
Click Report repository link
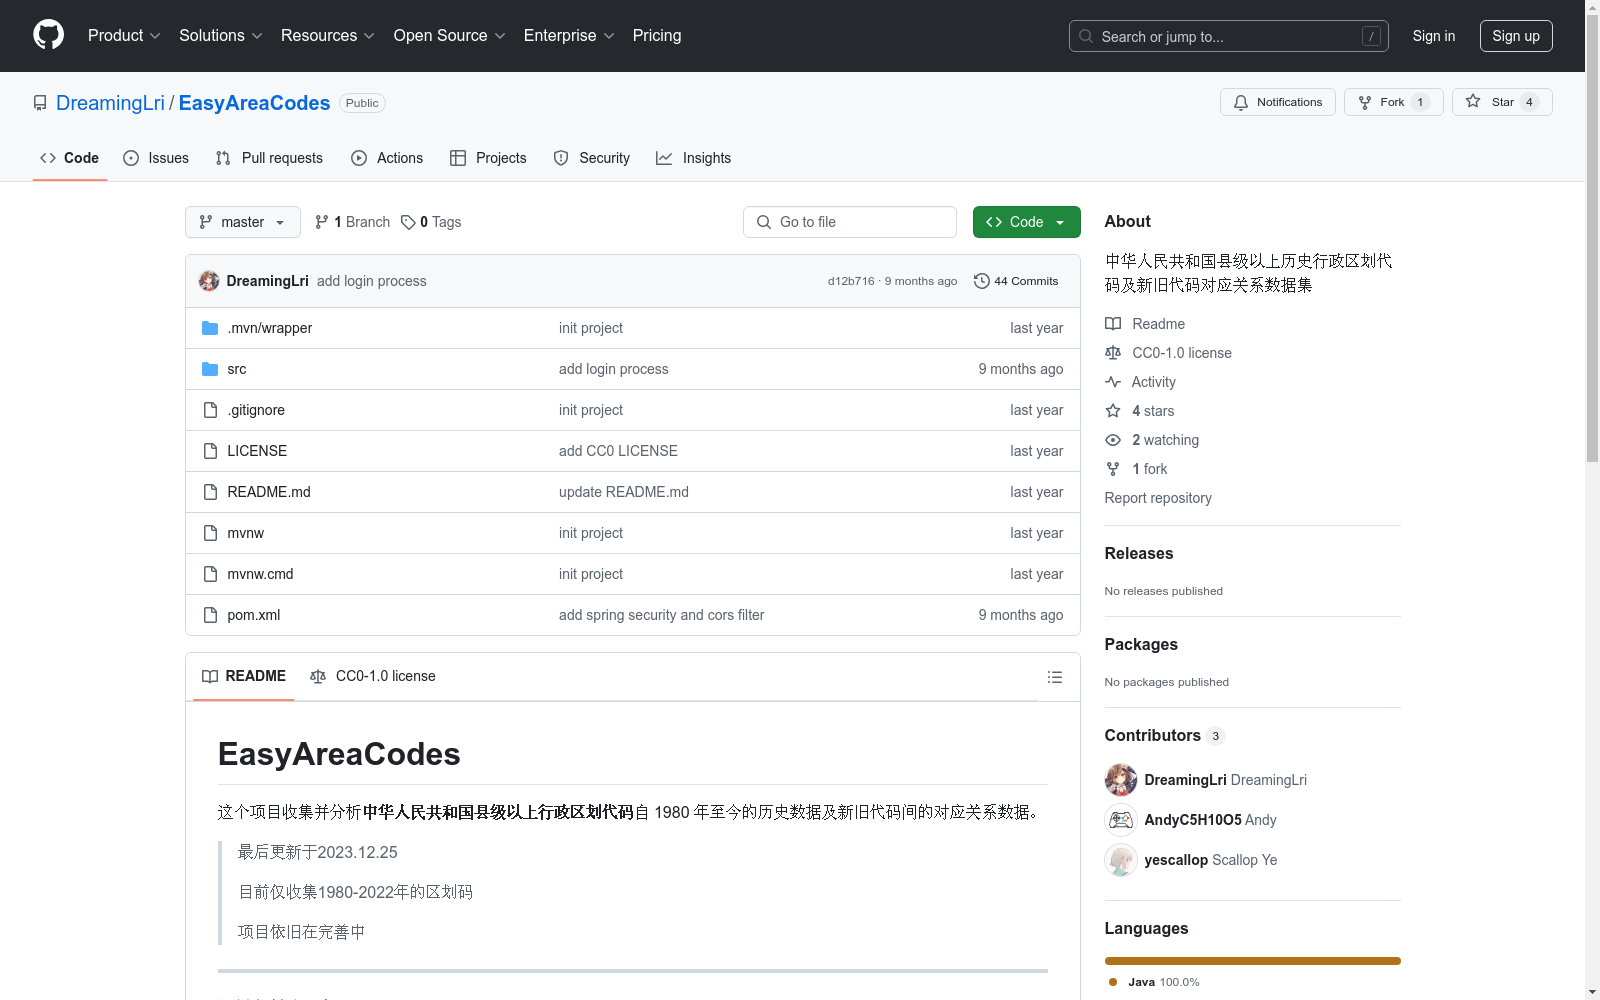point(1158,498)
